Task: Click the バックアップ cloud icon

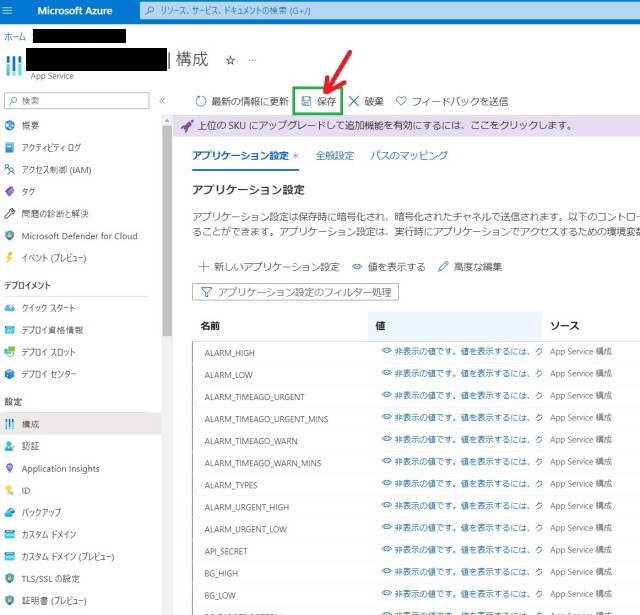Action: coord(9,512)
